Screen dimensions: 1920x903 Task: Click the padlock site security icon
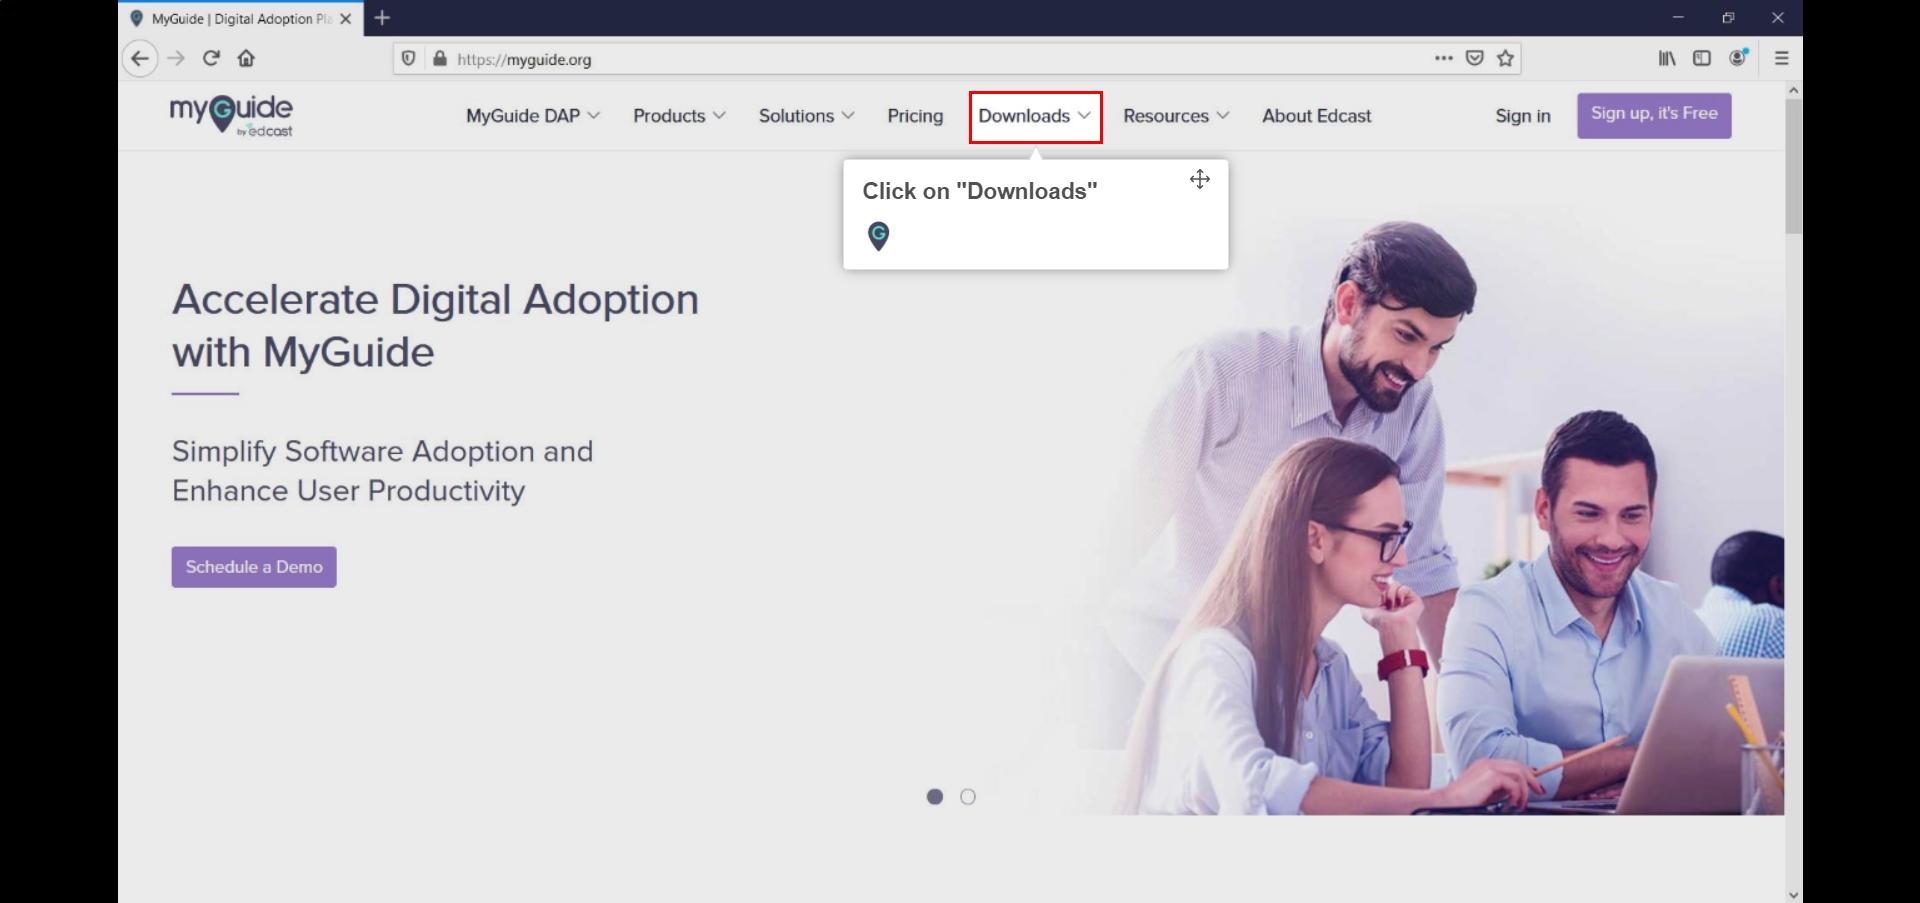(440, 59)
